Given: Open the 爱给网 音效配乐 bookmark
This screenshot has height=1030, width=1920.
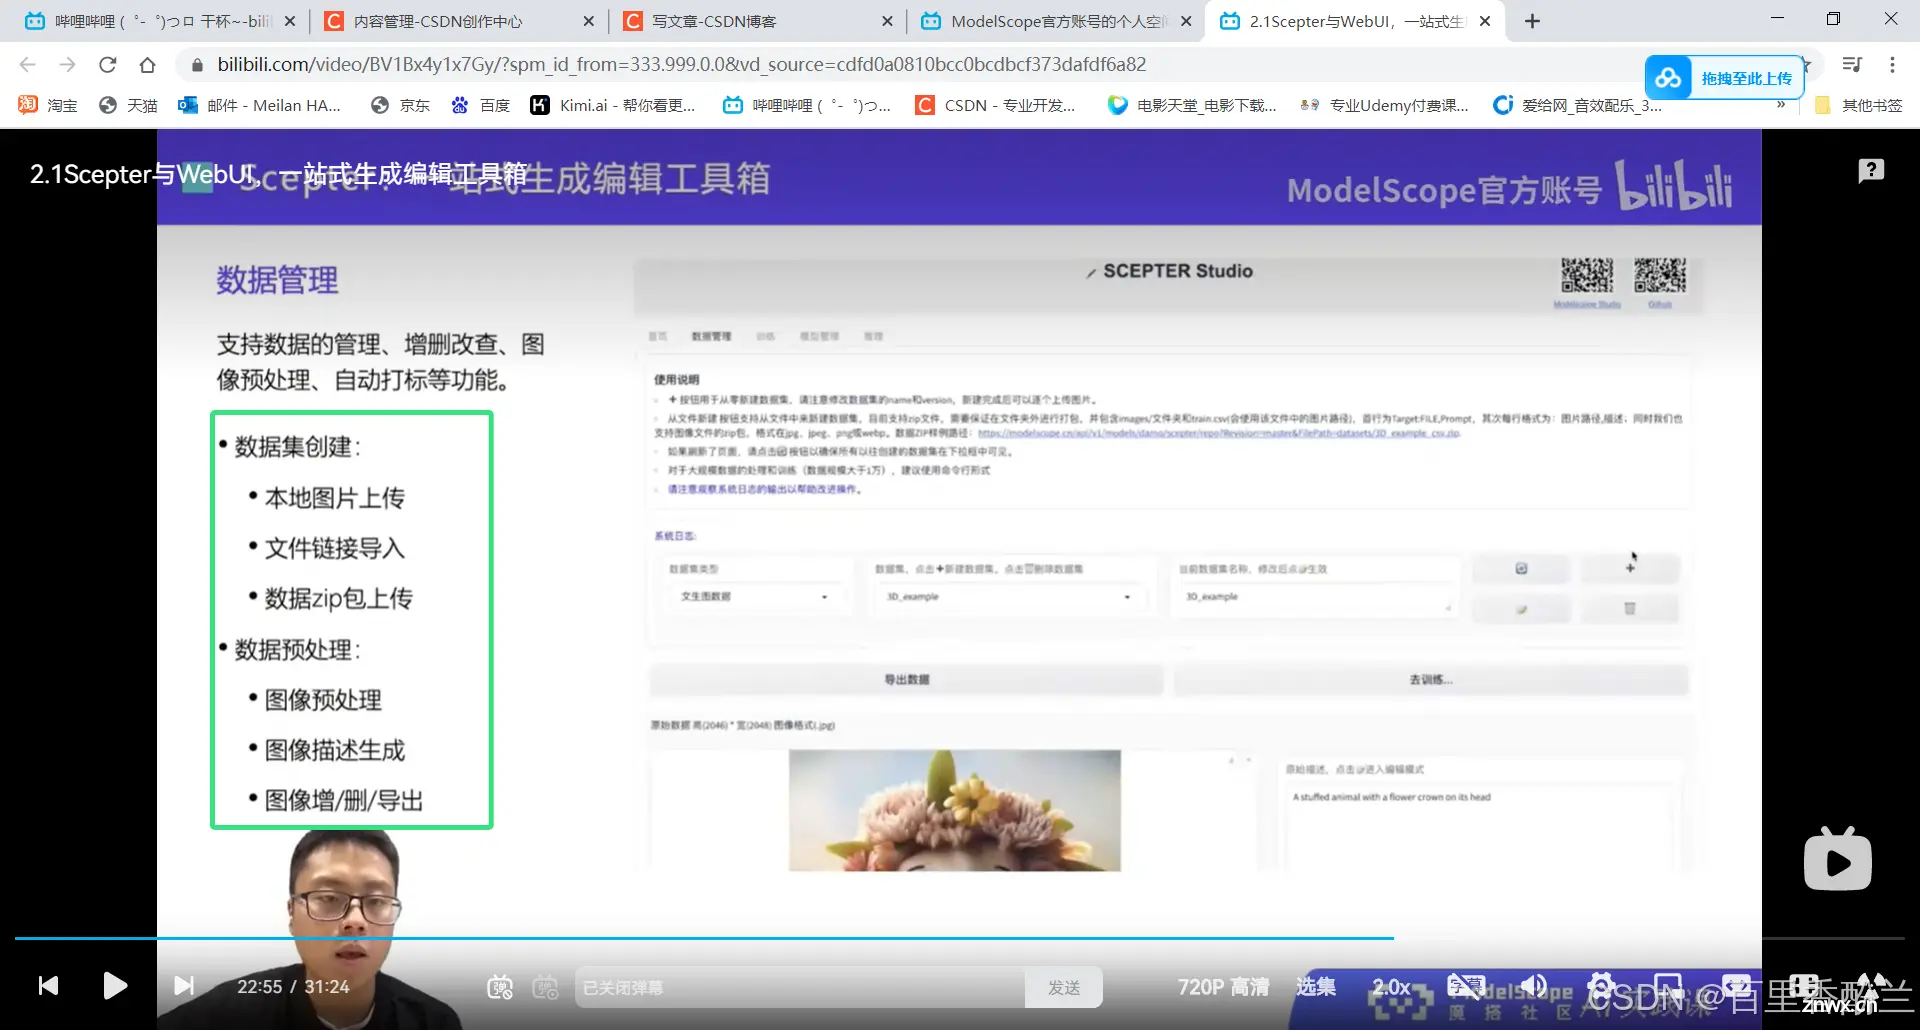Looking at the screenshot, I should point(1577,105).
